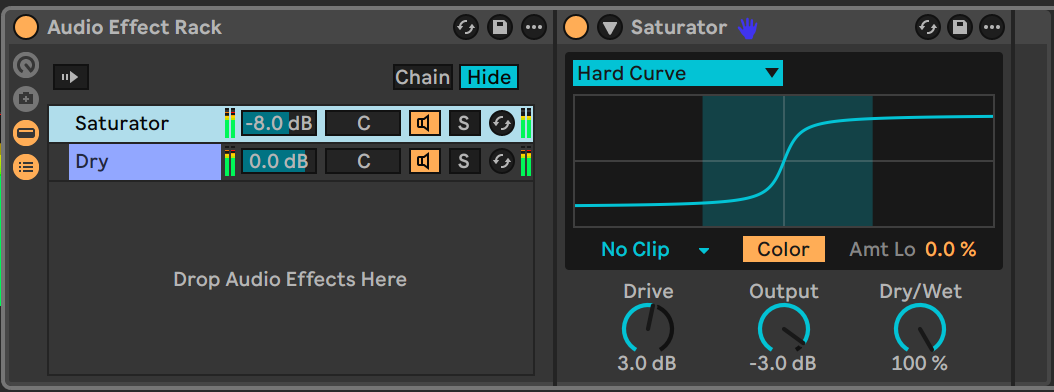Image resolution: width=1054 pixels, height=392 pixels.
Task: Mute the Dry chain speaker
Action: [x=425, y=161]
